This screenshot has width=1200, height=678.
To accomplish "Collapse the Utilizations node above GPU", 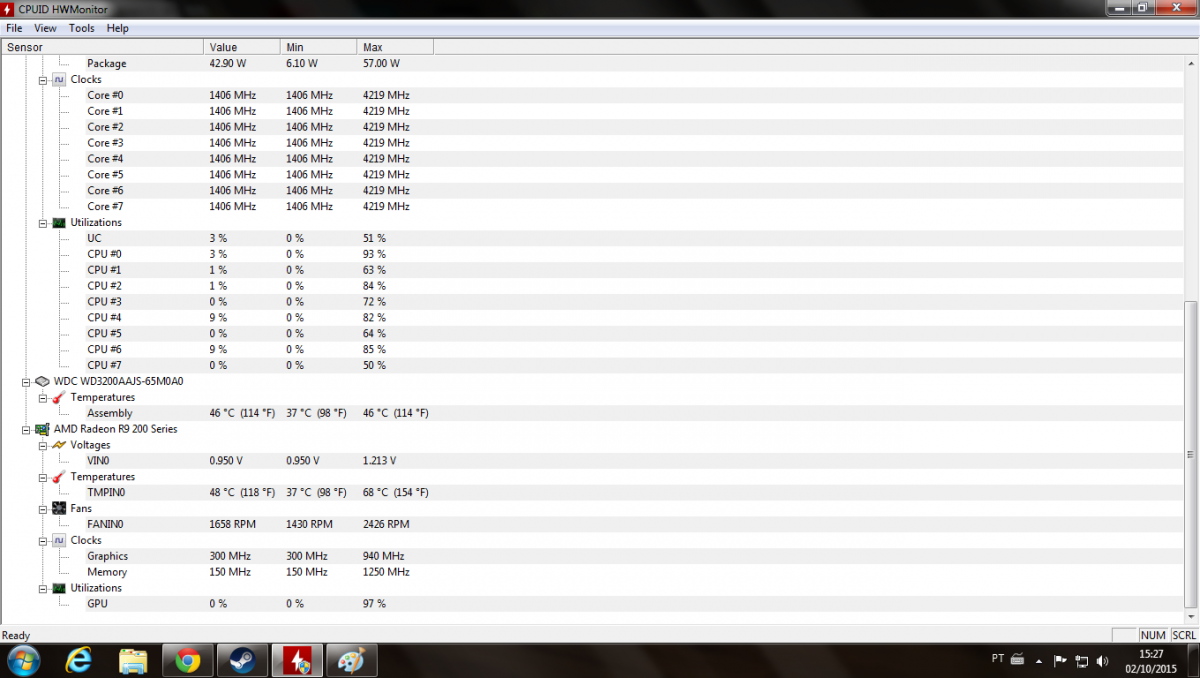I will pyautogui.click(x=43, y=588).
